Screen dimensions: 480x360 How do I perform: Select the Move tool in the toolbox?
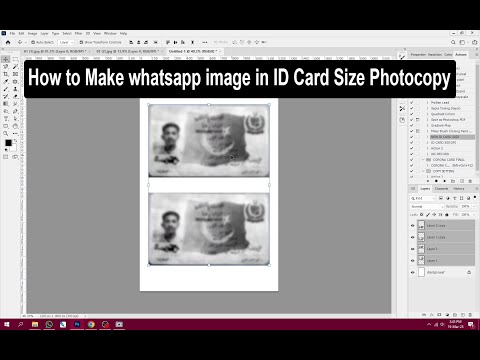(x=6, y=59)
